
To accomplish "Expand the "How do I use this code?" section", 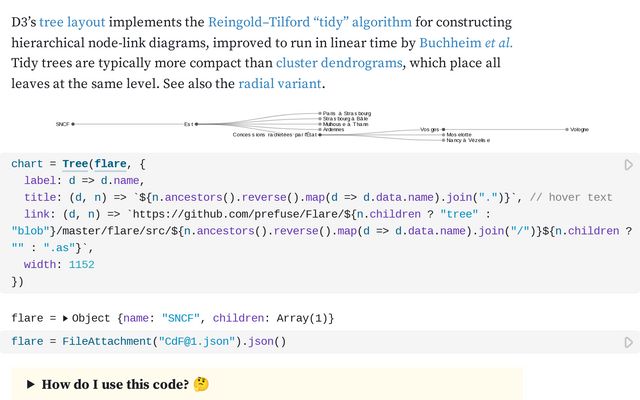I will 31,384.
